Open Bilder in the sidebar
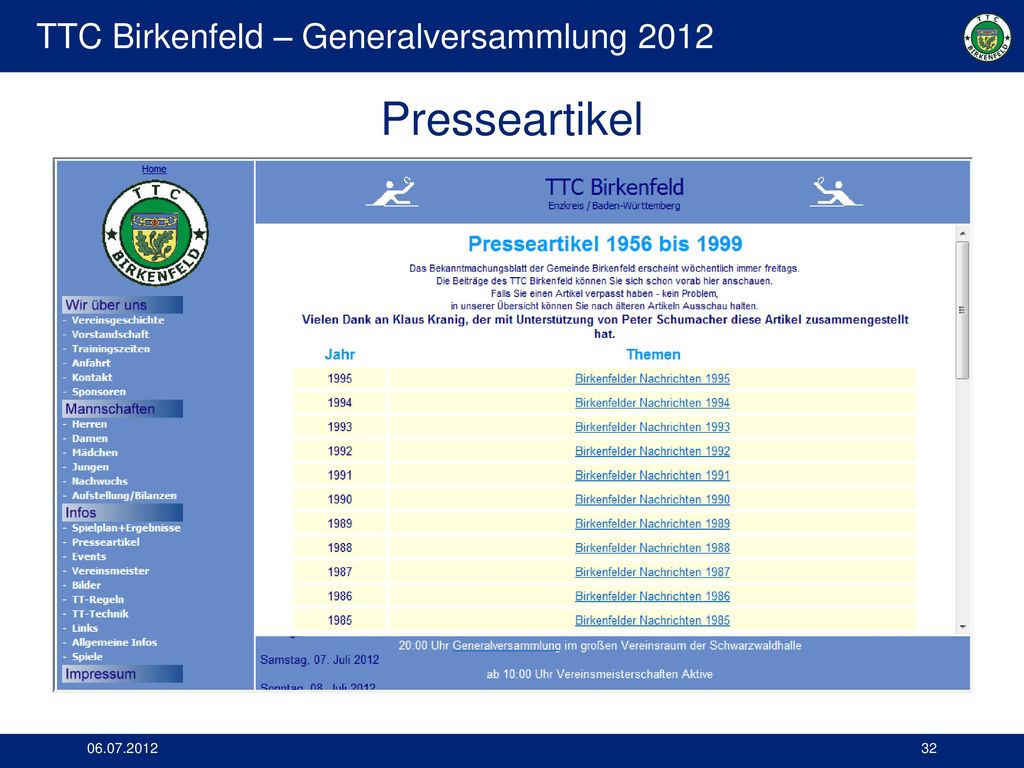Image resolution: width=1024 pixels, height=768 pixels. 86,585
